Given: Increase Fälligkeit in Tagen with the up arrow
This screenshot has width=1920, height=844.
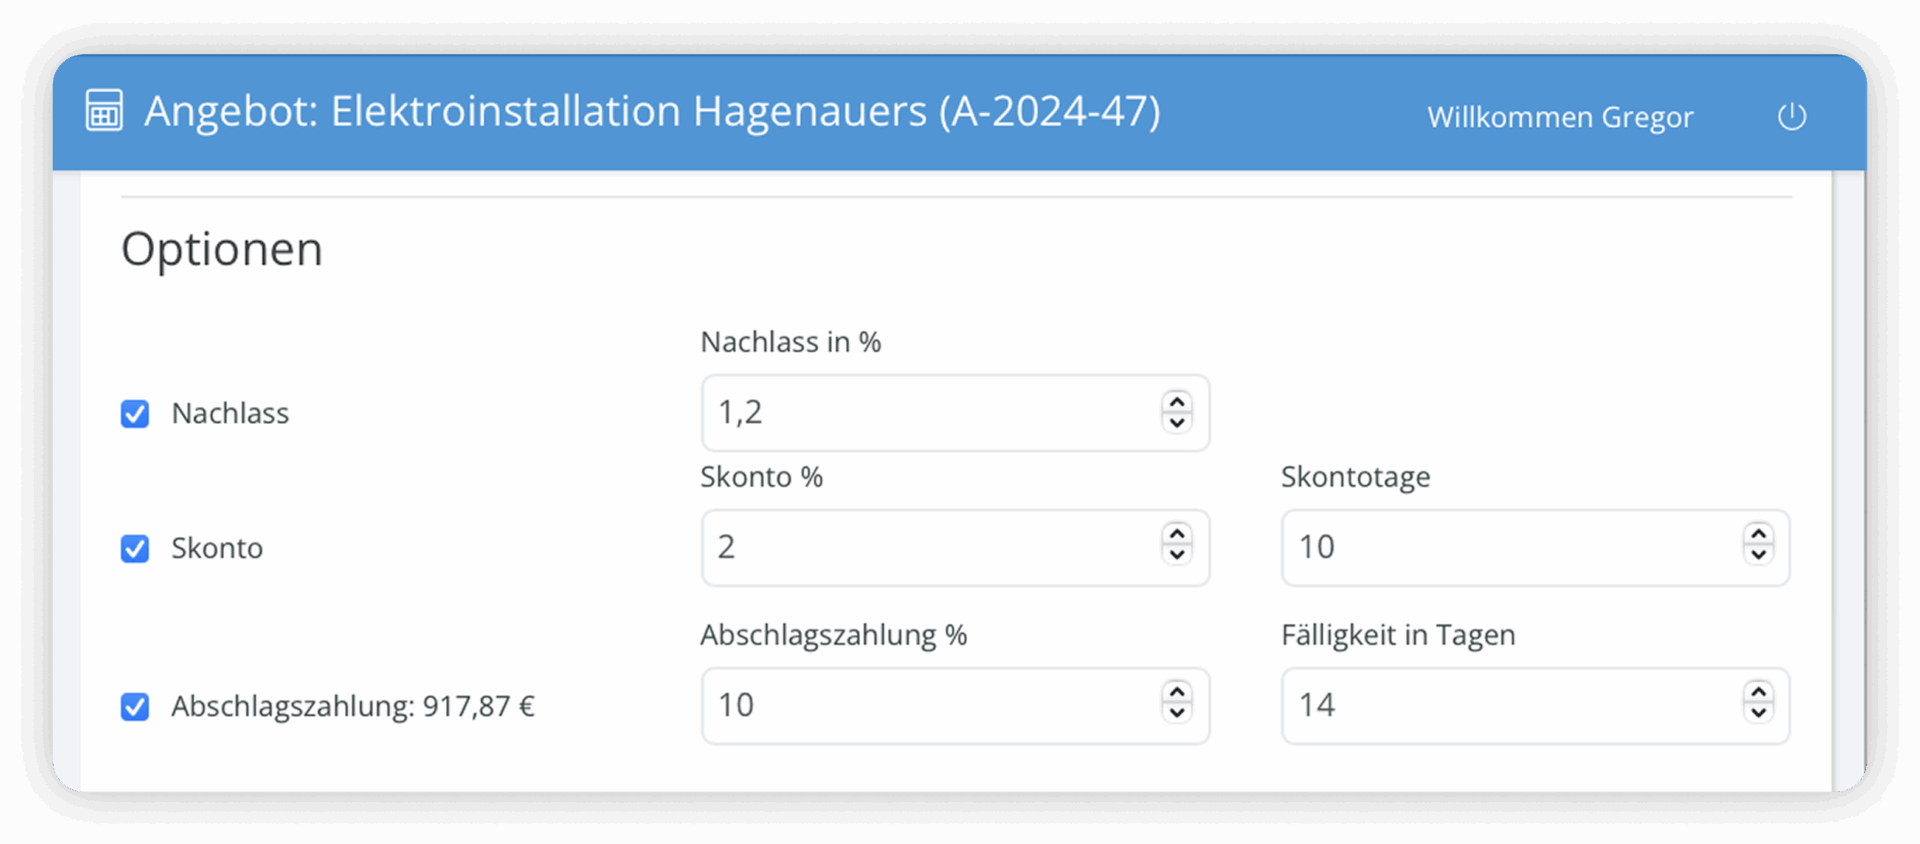Looking at the screenshot, I should (1758, 694).
